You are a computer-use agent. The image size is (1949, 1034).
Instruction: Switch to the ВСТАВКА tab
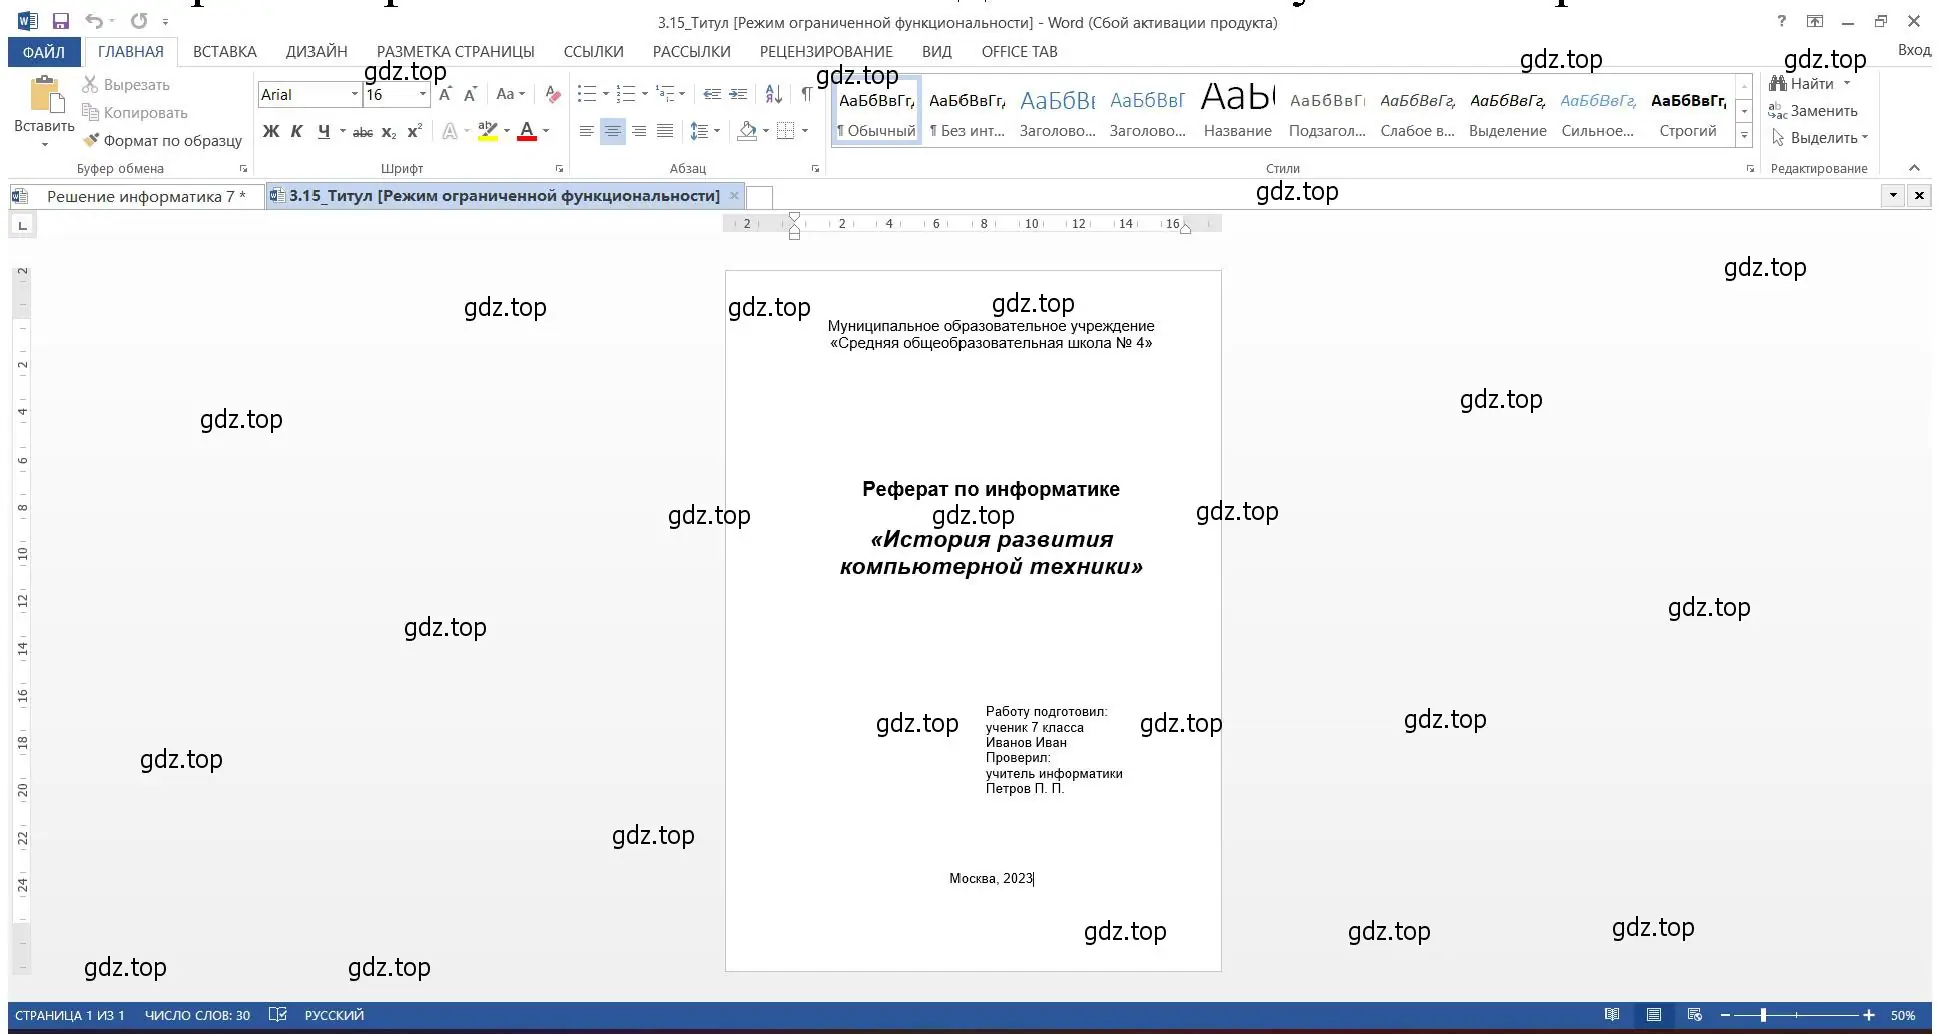[225, 52]
